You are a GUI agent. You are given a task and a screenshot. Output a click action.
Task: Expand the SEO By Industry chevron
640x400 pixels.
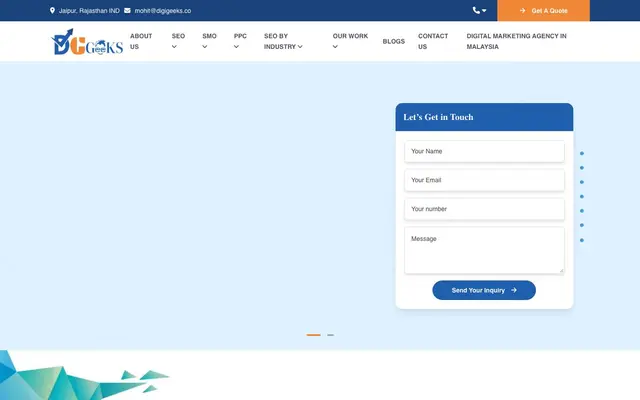pos(300,47)
